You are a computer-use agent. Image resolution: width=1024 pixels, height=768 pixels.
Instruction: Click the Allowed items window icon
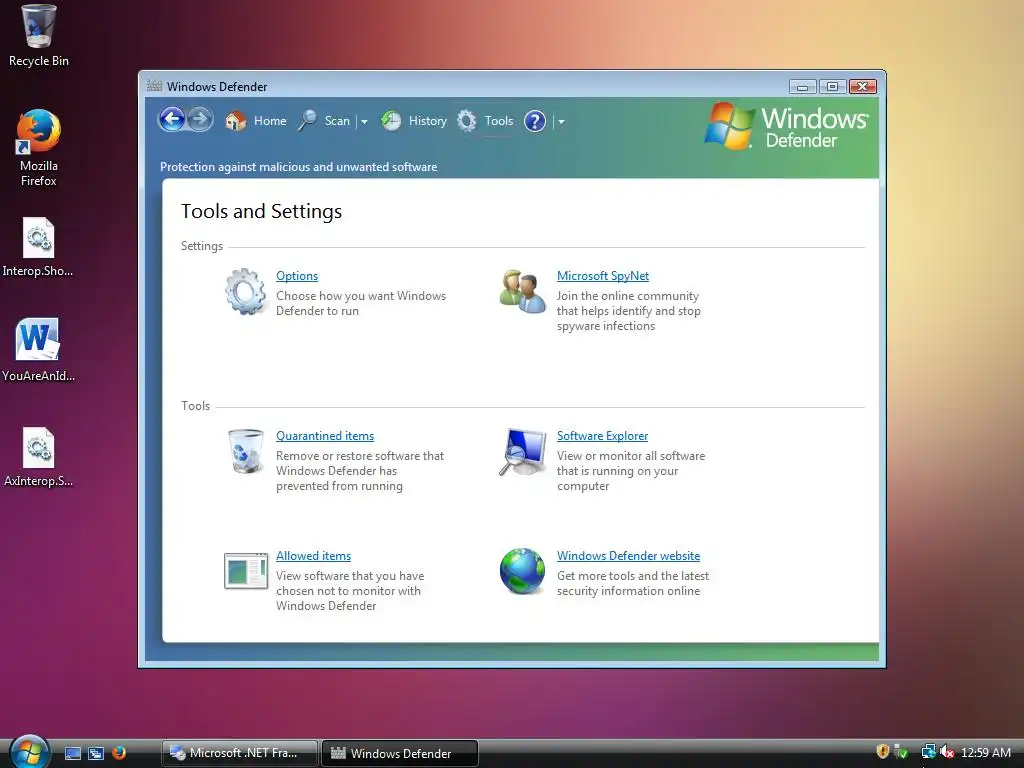pyautogui.click(x=246, y=571)
